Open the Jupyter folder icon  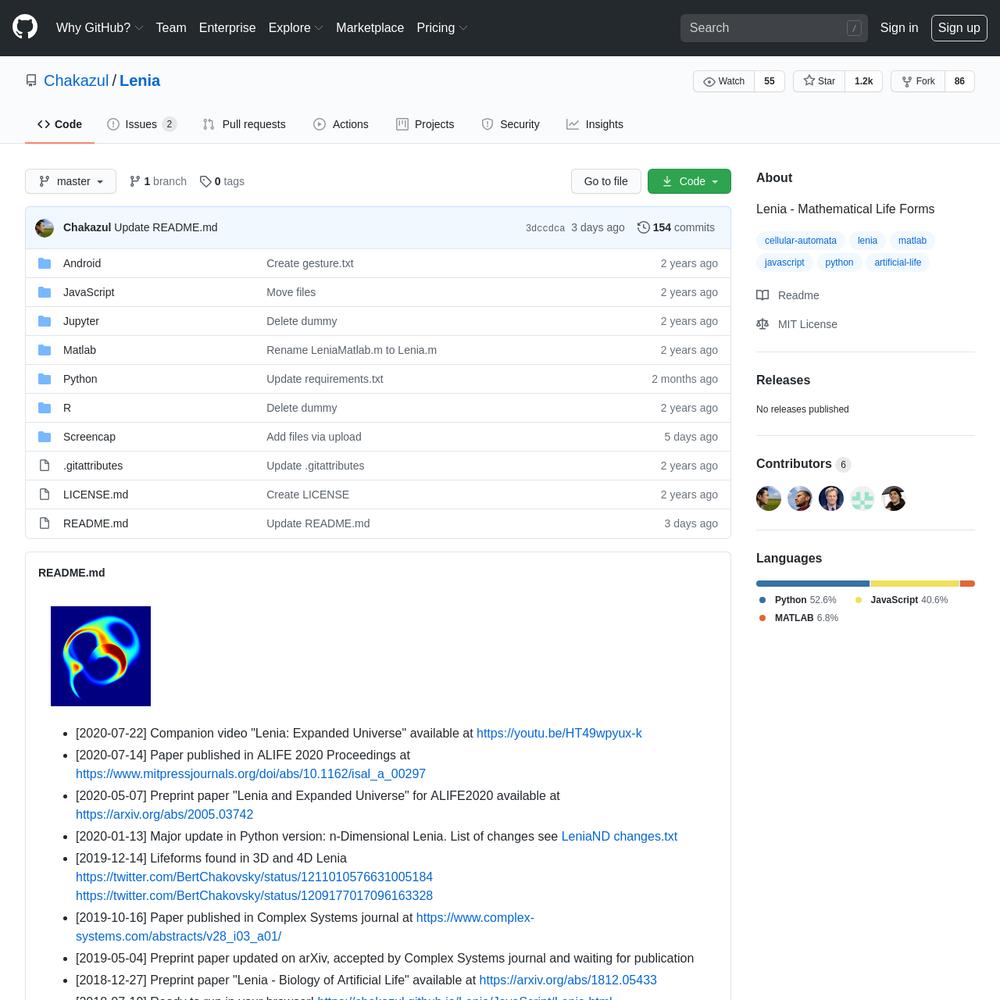tap(44, 321)
